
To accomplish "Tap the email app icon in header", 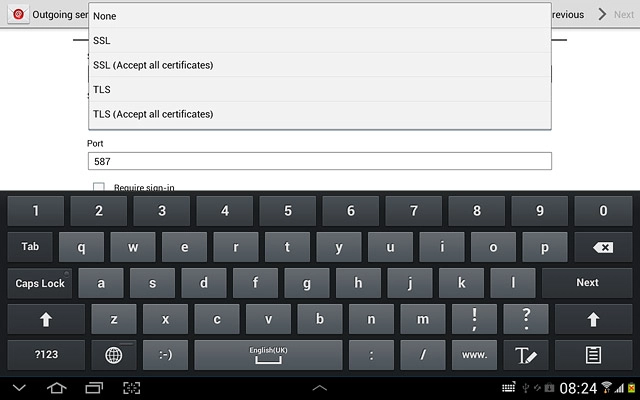I will coord(18,14).
